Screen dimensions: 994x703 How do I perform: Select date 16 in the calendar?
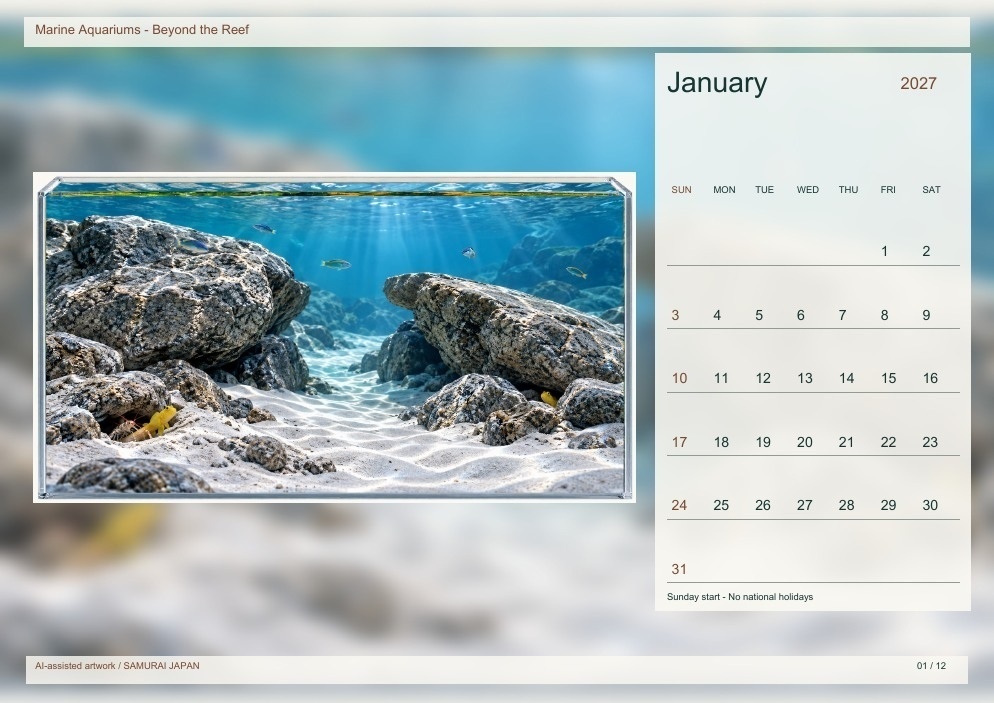931,378
